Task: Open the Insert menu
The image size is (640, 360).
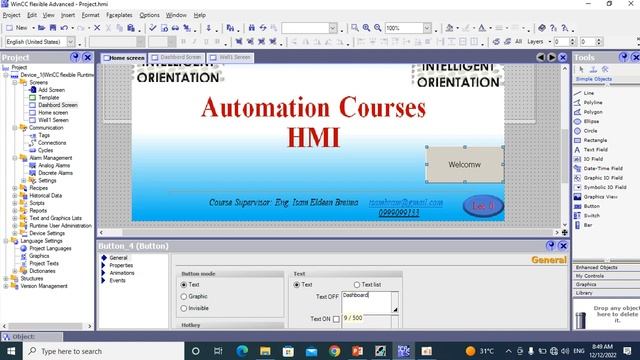Action: (x=68, y=15)
